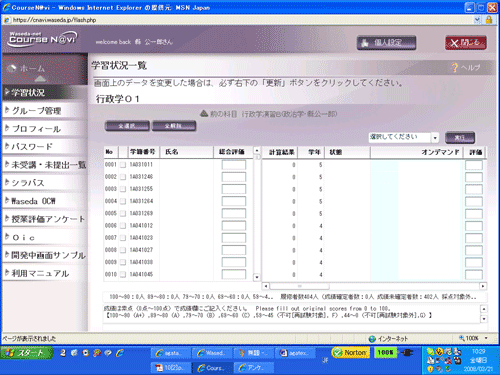Open the address bar dropdown arrow

click(477, 20)
